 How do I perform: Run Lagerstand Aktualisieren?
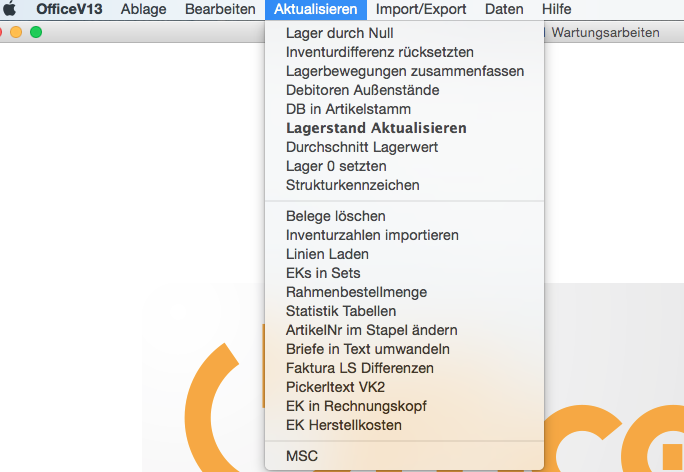pyautogui.click(x=404, y=128)
